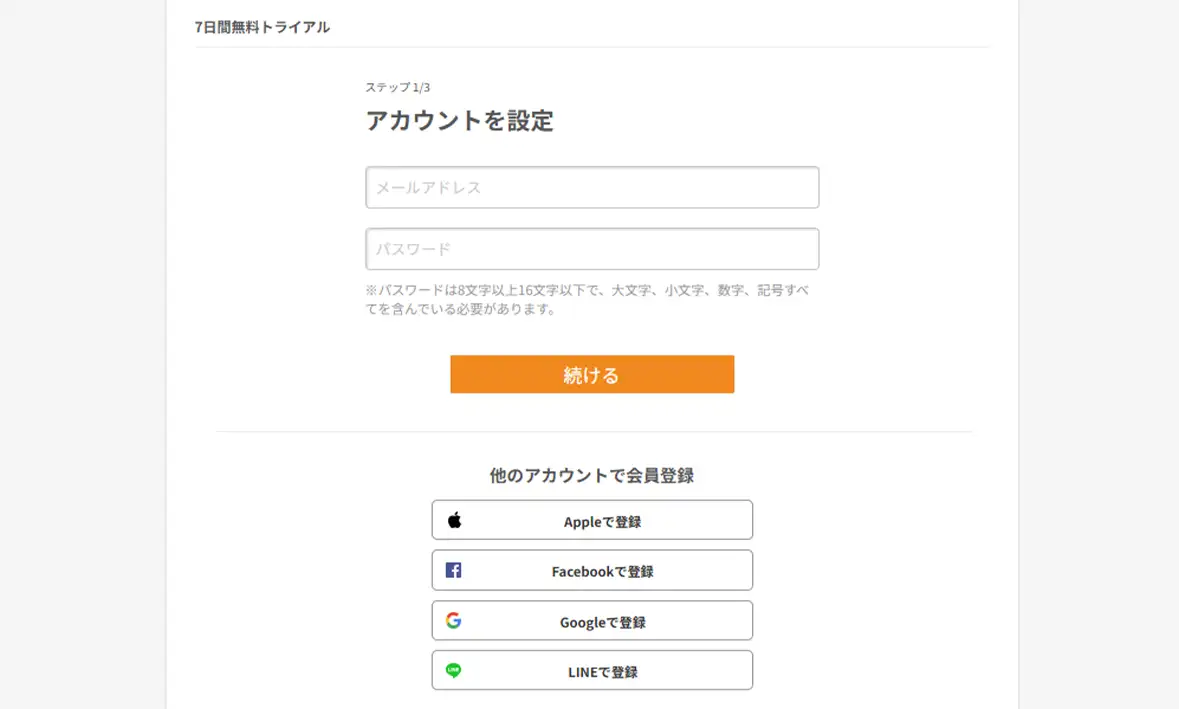Click the ステップ 1/3 step indicator
1179x709 pixels.
(x=398, y=87)
